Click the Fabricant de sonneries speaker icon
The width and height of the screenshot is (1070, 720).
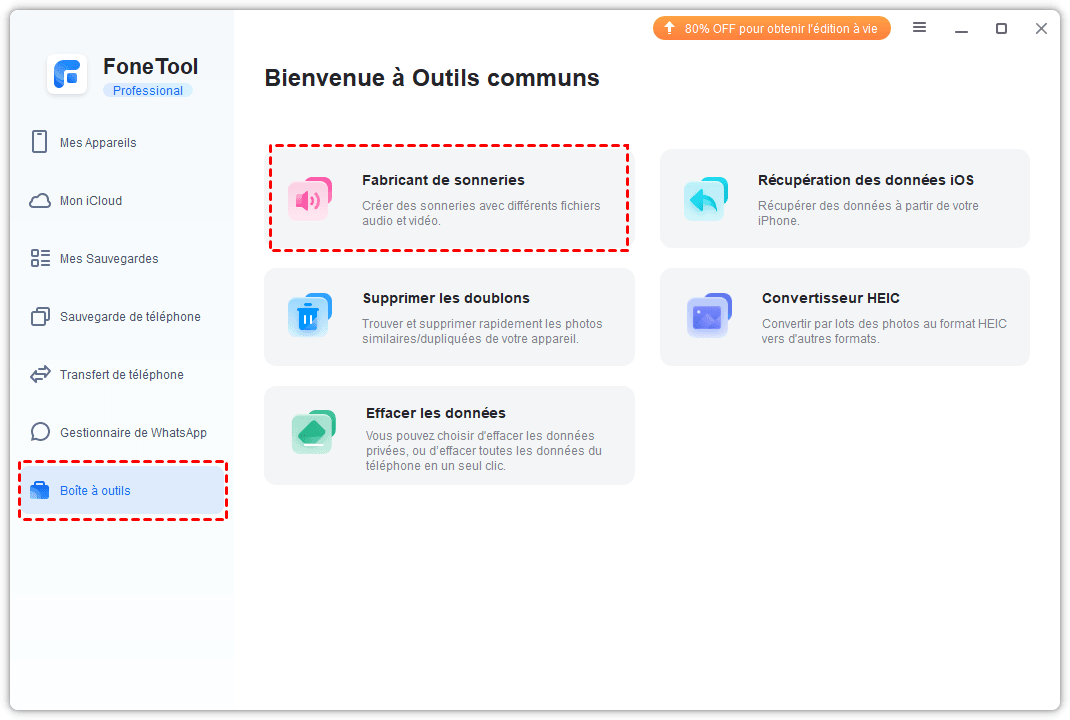[309, 199]
